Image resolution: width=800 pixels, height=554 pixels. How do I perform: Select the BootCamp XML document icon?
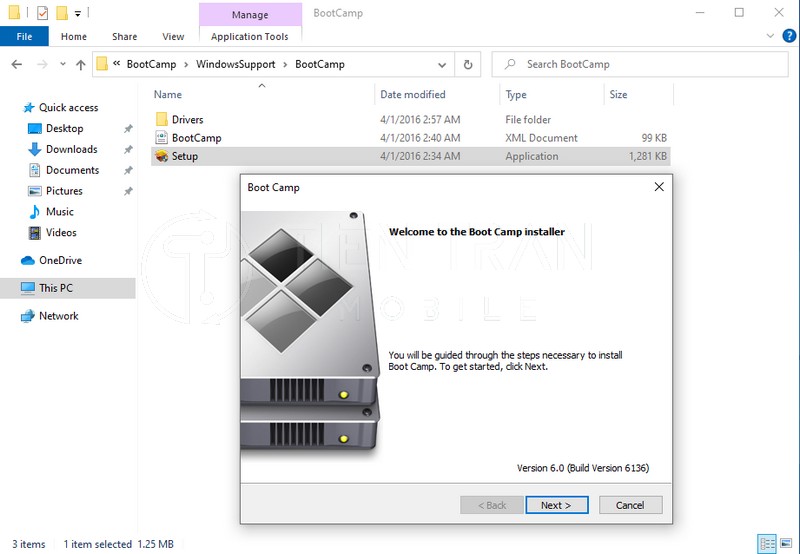162,138
